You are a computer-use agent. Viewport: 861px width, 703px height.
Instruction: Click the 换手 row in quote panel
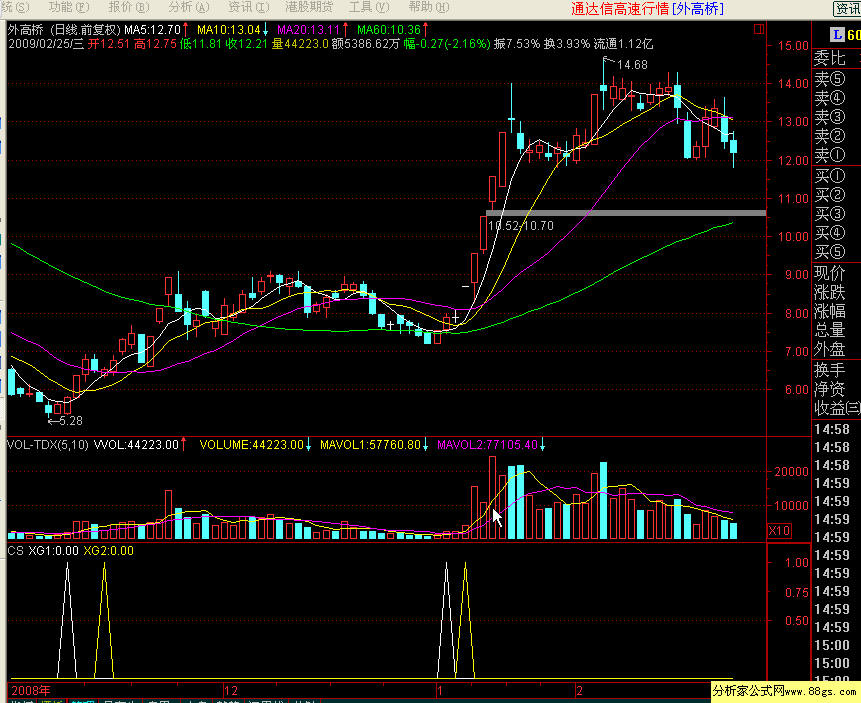836,370
